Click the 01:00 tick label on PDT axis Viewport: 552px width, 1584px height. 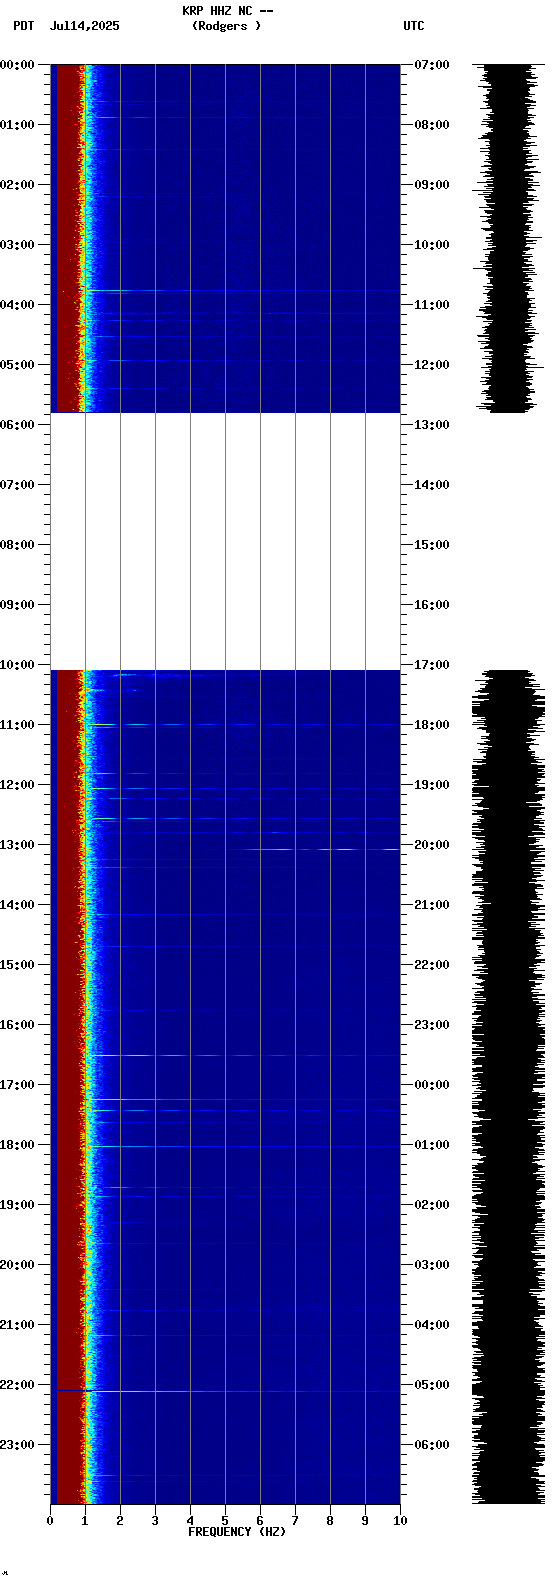tap(18, 125)
